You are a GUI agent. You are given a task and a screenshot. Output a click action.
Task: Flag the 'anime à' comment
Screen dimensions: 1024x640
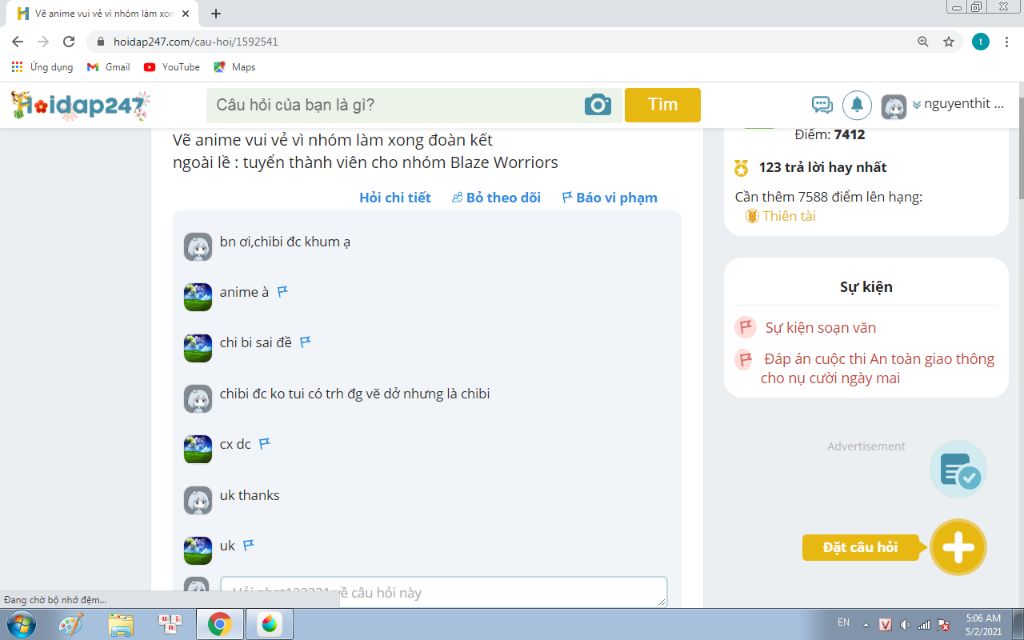(282, 292)
